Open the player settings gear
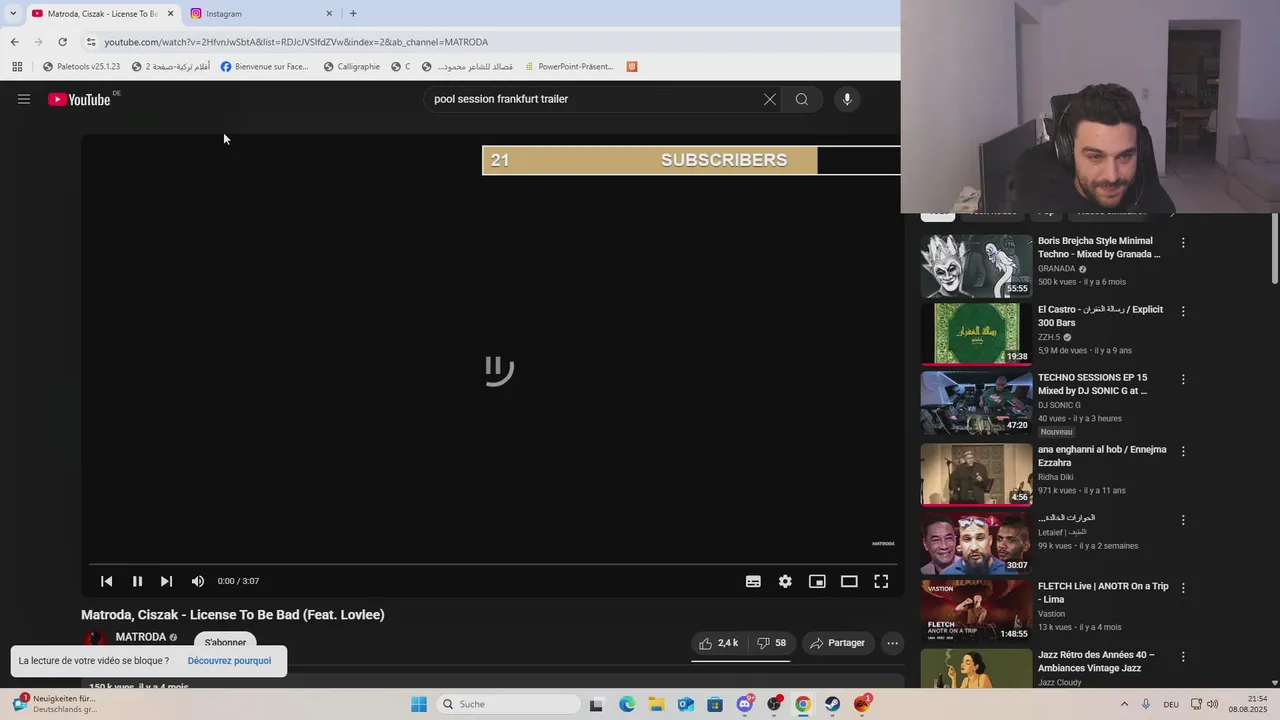 point(785,581)
